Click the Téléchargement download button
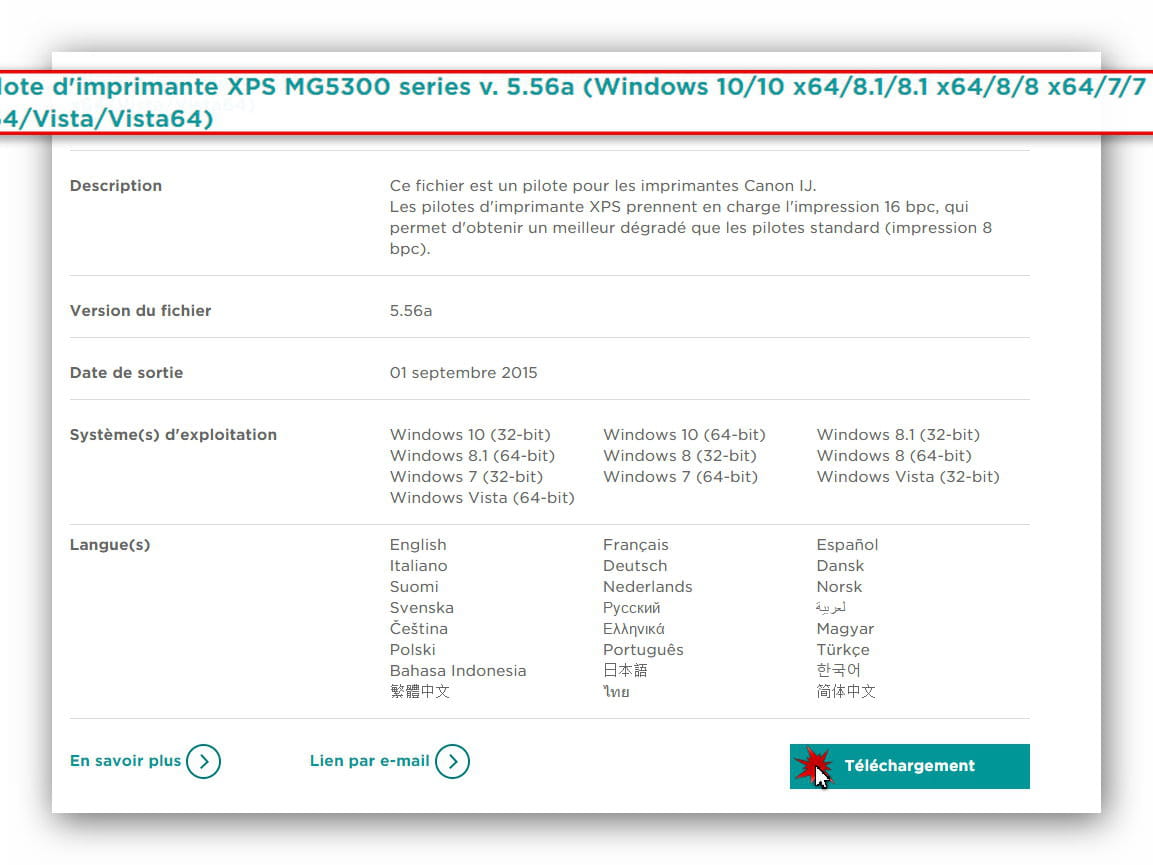The image size is (1153, 865). [x=910, y=766]
